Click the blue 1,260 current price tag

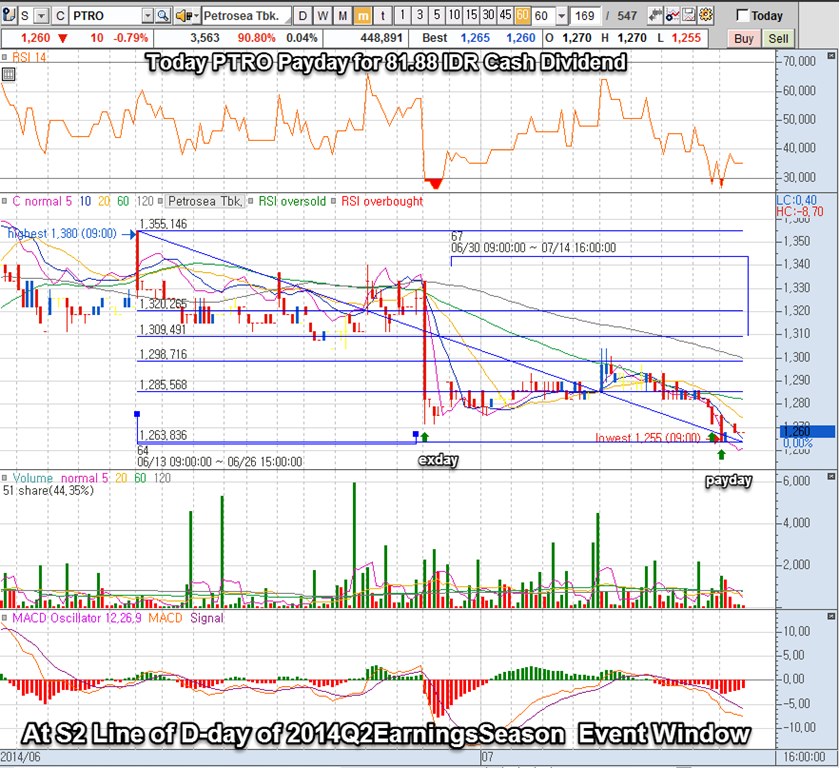[x=807, y=431]
